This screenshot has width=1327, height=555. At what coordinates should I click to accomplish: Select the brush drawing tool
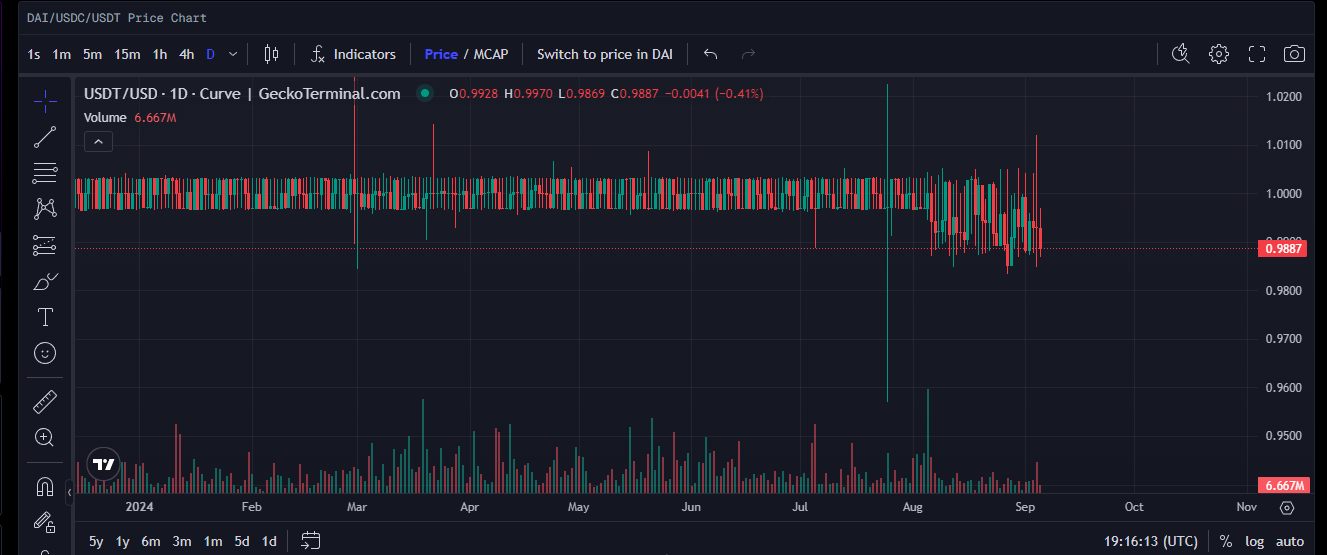point(45,281)
